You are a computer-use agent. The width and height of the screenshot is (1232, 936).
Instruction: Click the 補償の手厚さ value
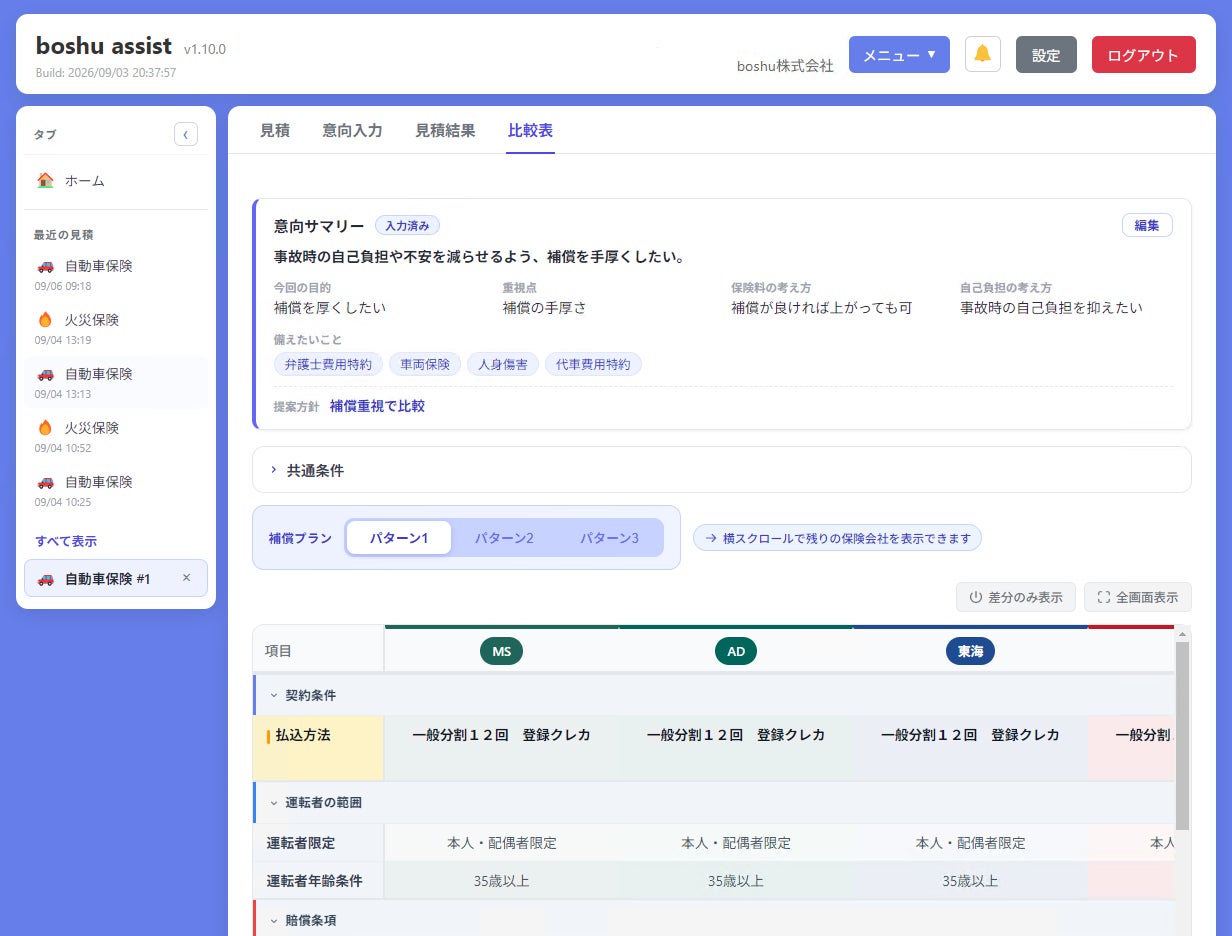pos(544,308)
